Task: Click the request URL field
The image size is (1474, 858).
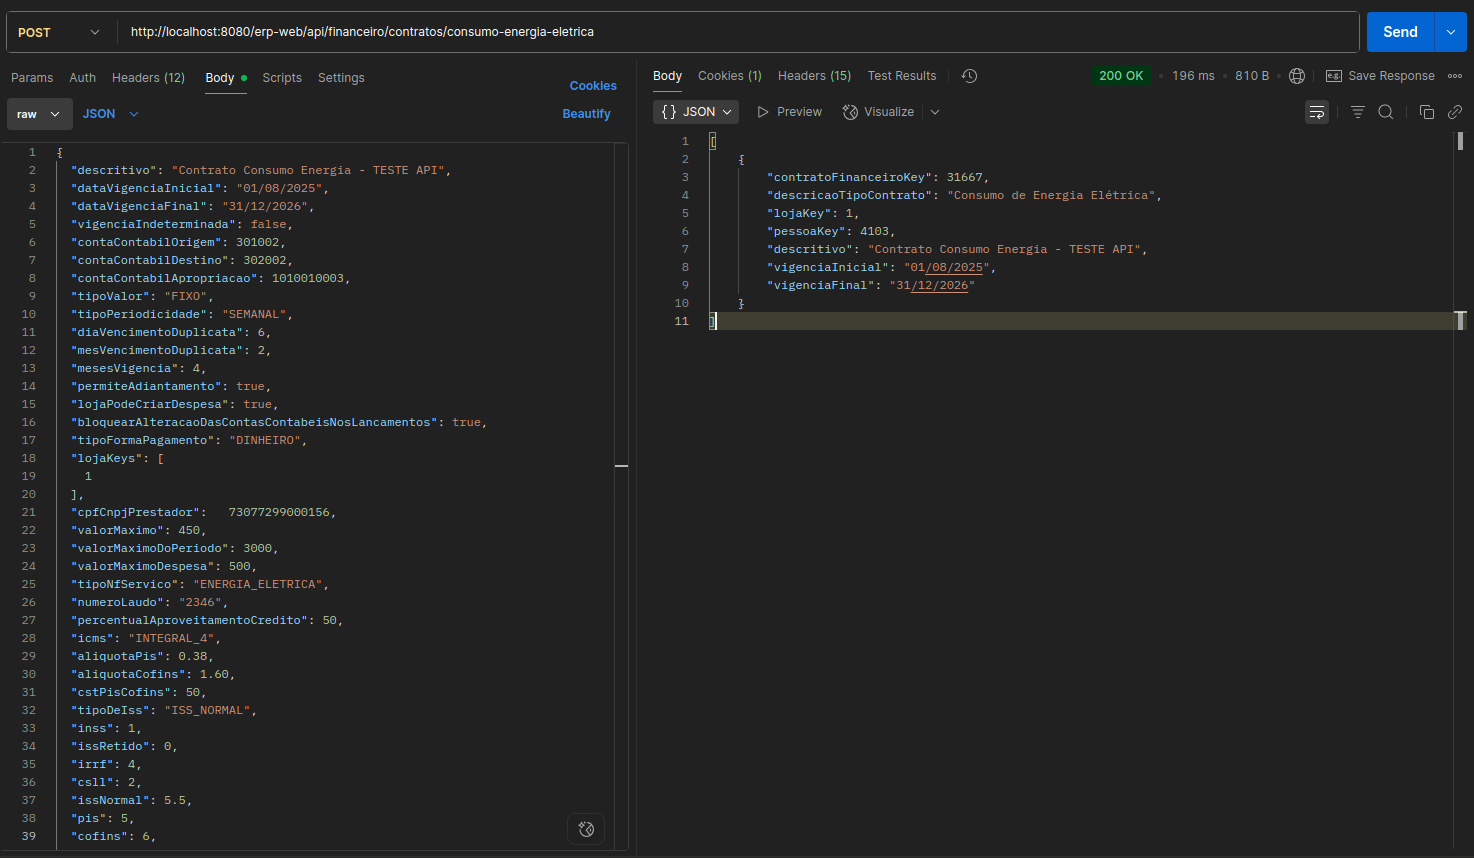Action: tap(738, 32)
